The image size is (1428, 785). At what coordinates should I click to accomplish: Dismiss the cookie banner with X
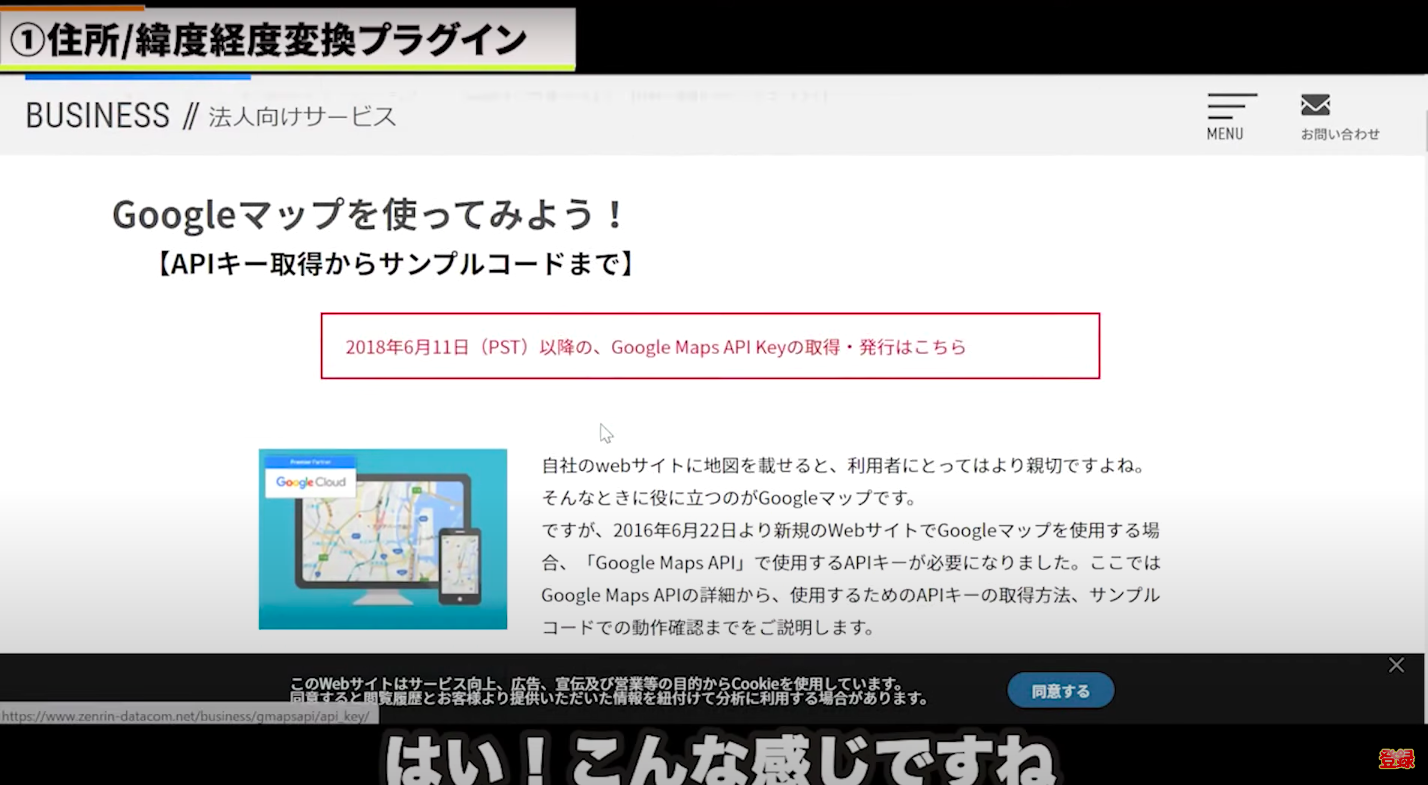(1396, 665)
